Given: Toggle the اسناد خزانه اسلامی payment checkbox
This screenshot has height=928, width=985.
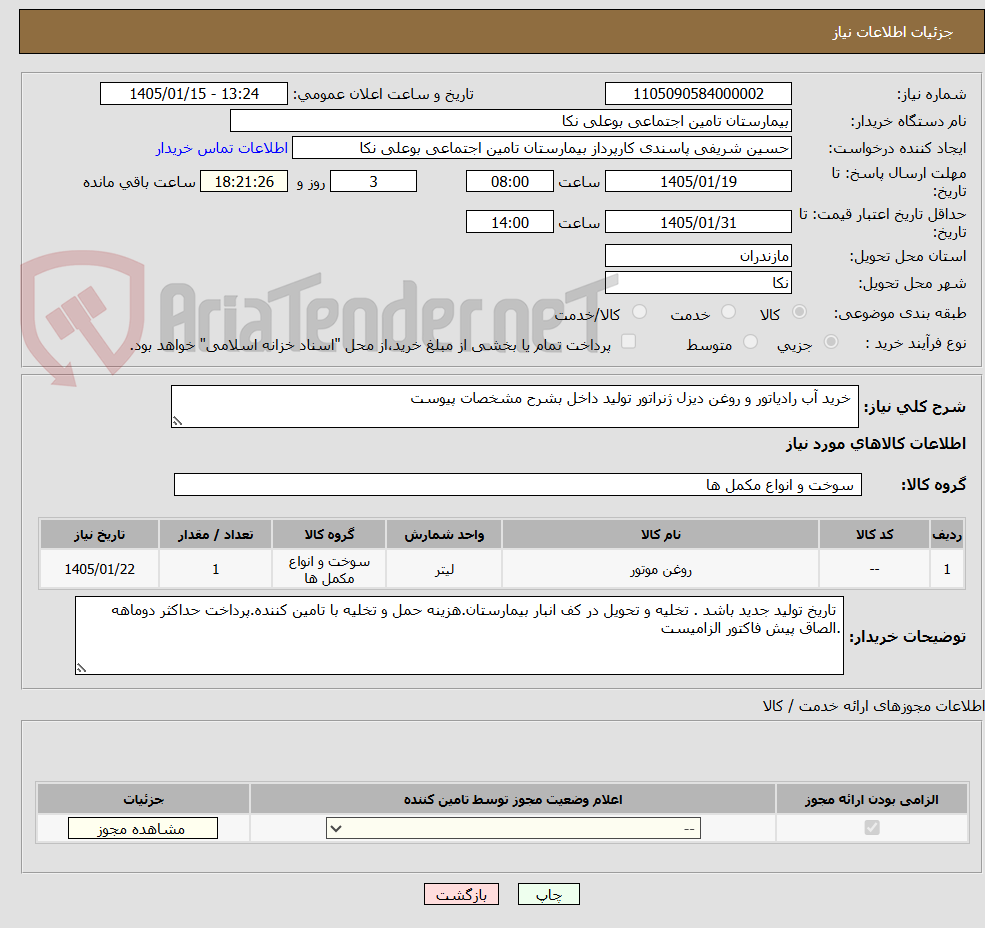Looking at the screenshot, I should coord(628,341).
